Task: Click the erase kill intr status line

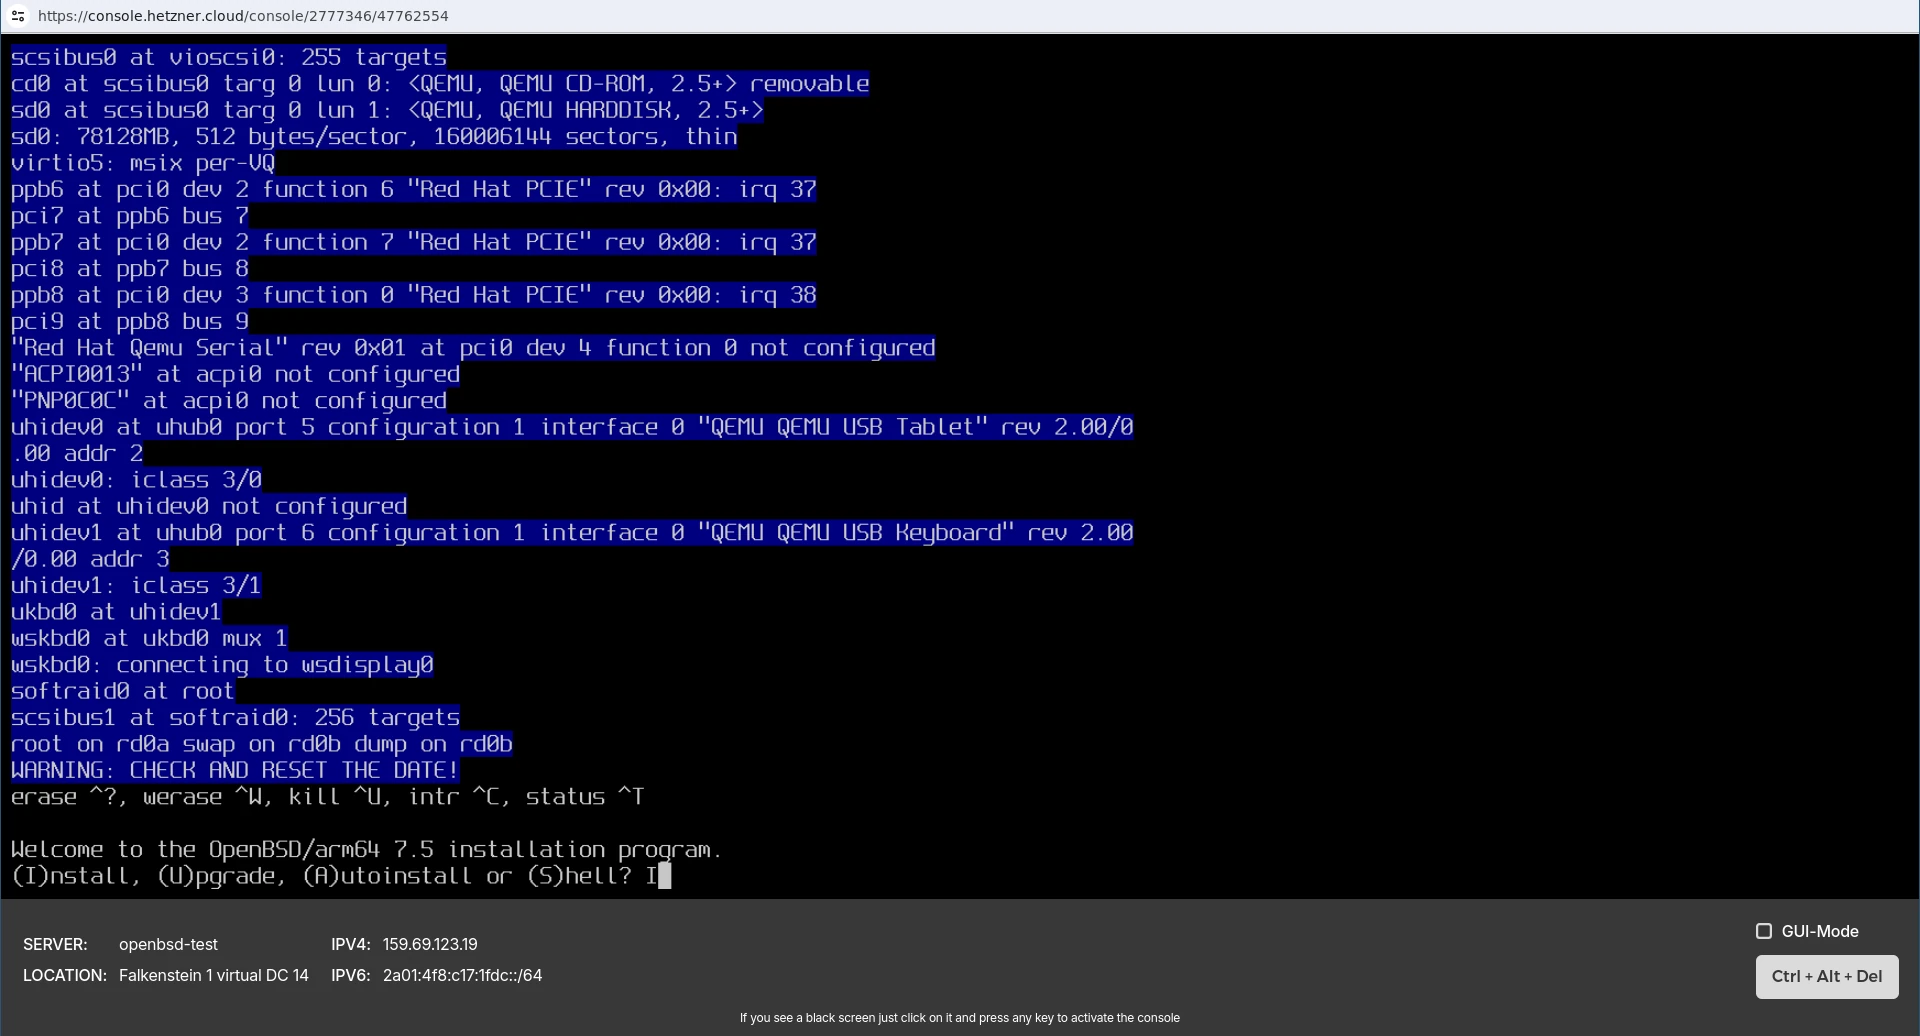Action: (328, 797)
